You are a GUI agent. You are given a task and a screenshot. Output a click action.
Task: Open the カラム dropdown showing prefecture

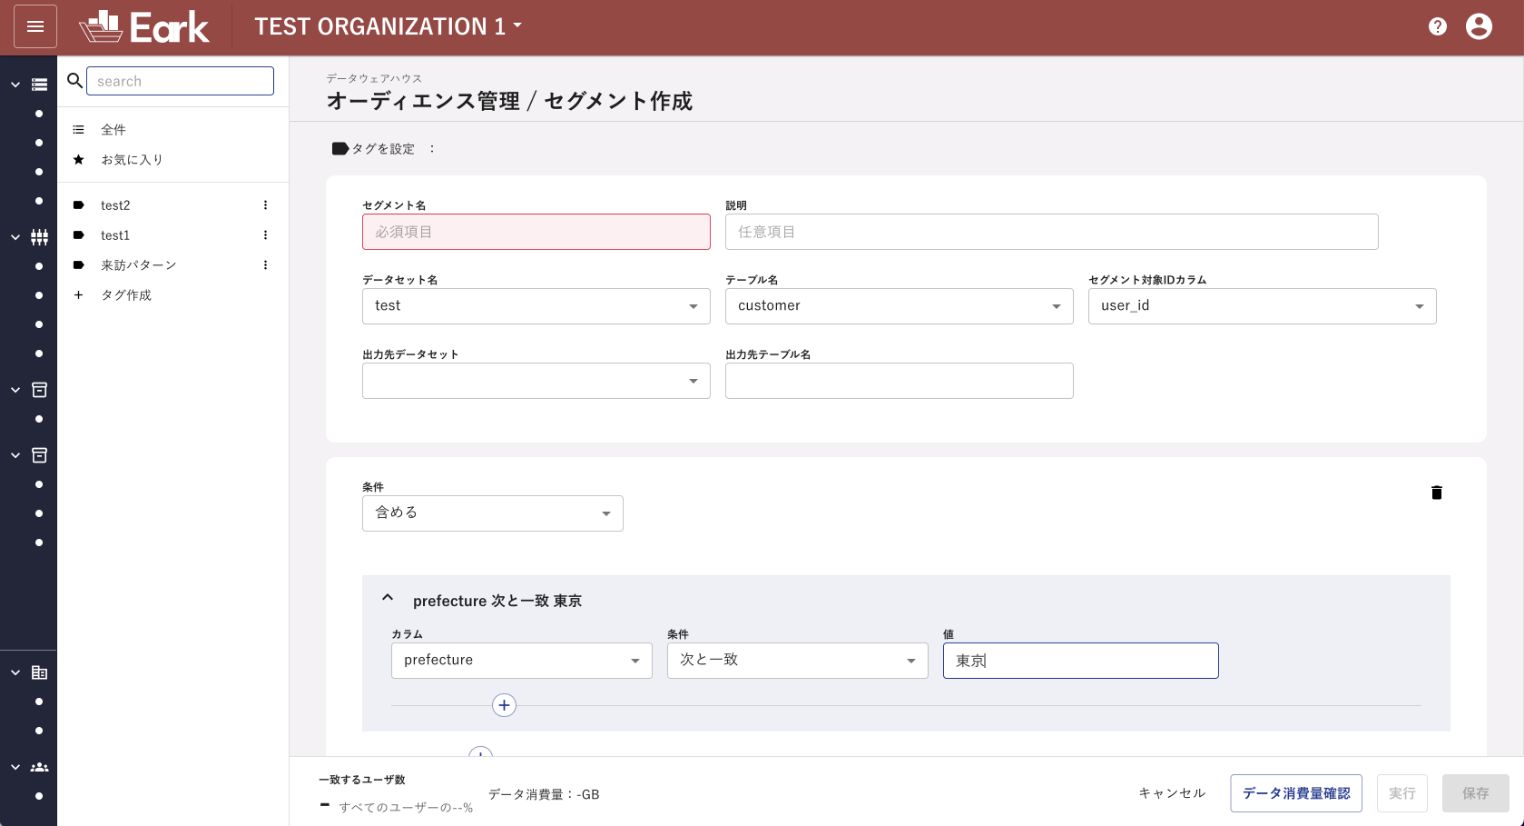[521, 660]
